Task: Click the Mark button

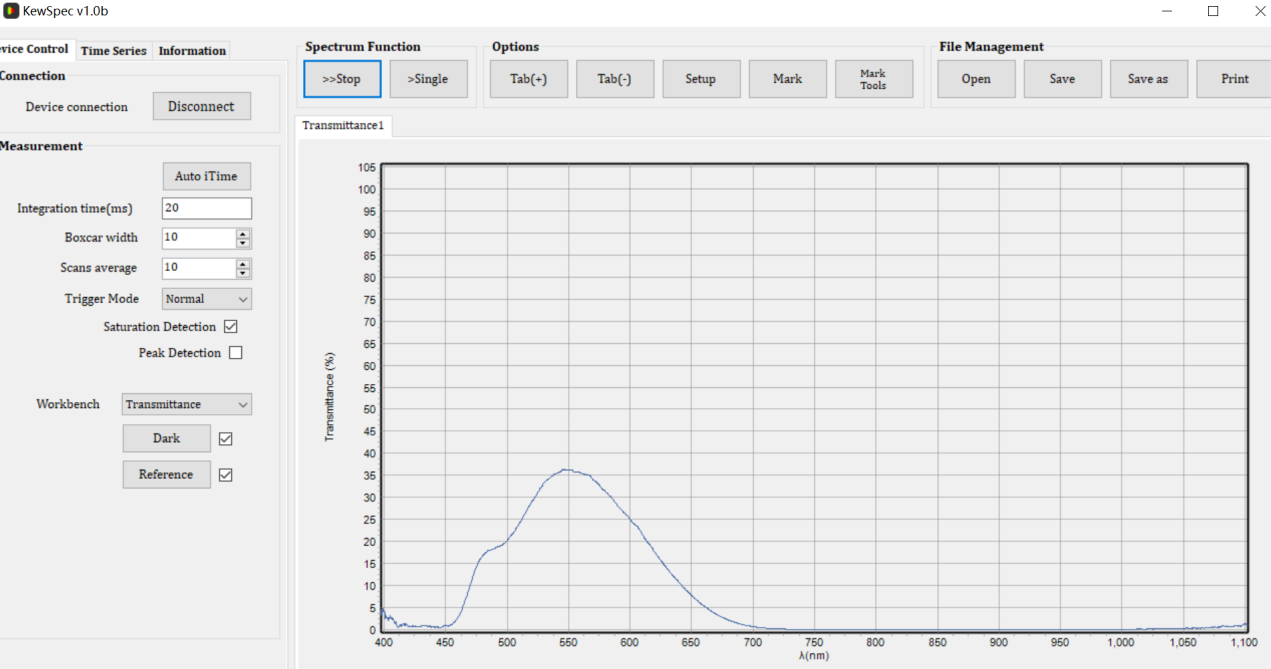Action: click(x=787, y=79)
